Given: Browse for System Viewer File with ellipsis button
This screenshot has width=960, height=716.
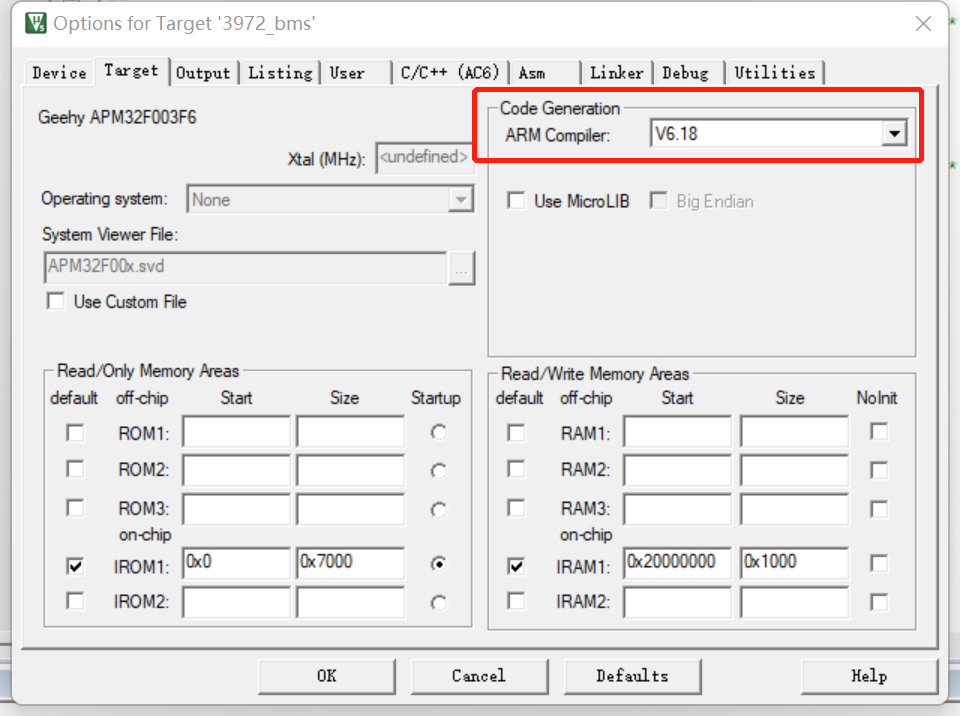Looking at the screenshot, I should 462,268.
